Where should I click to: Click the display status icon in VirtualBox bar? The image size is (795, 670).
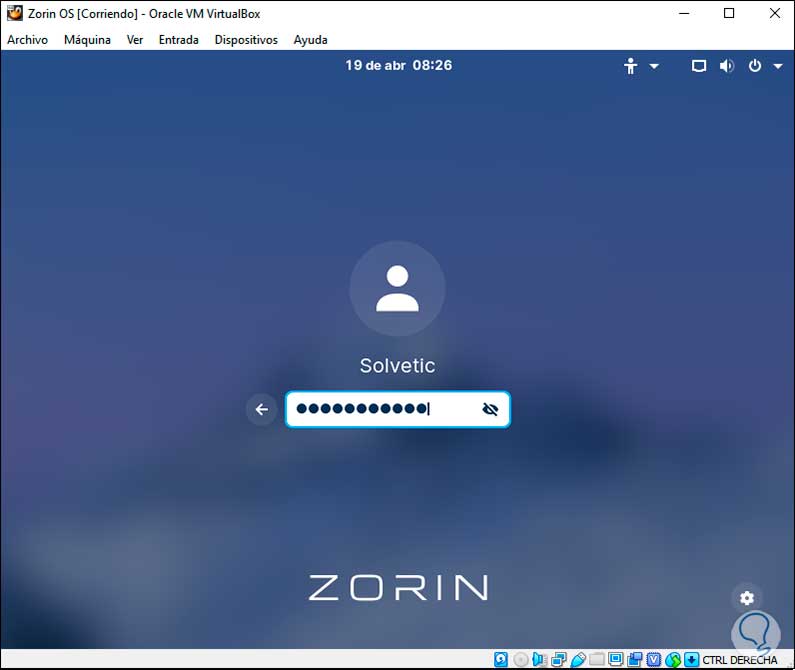point(616,659)
